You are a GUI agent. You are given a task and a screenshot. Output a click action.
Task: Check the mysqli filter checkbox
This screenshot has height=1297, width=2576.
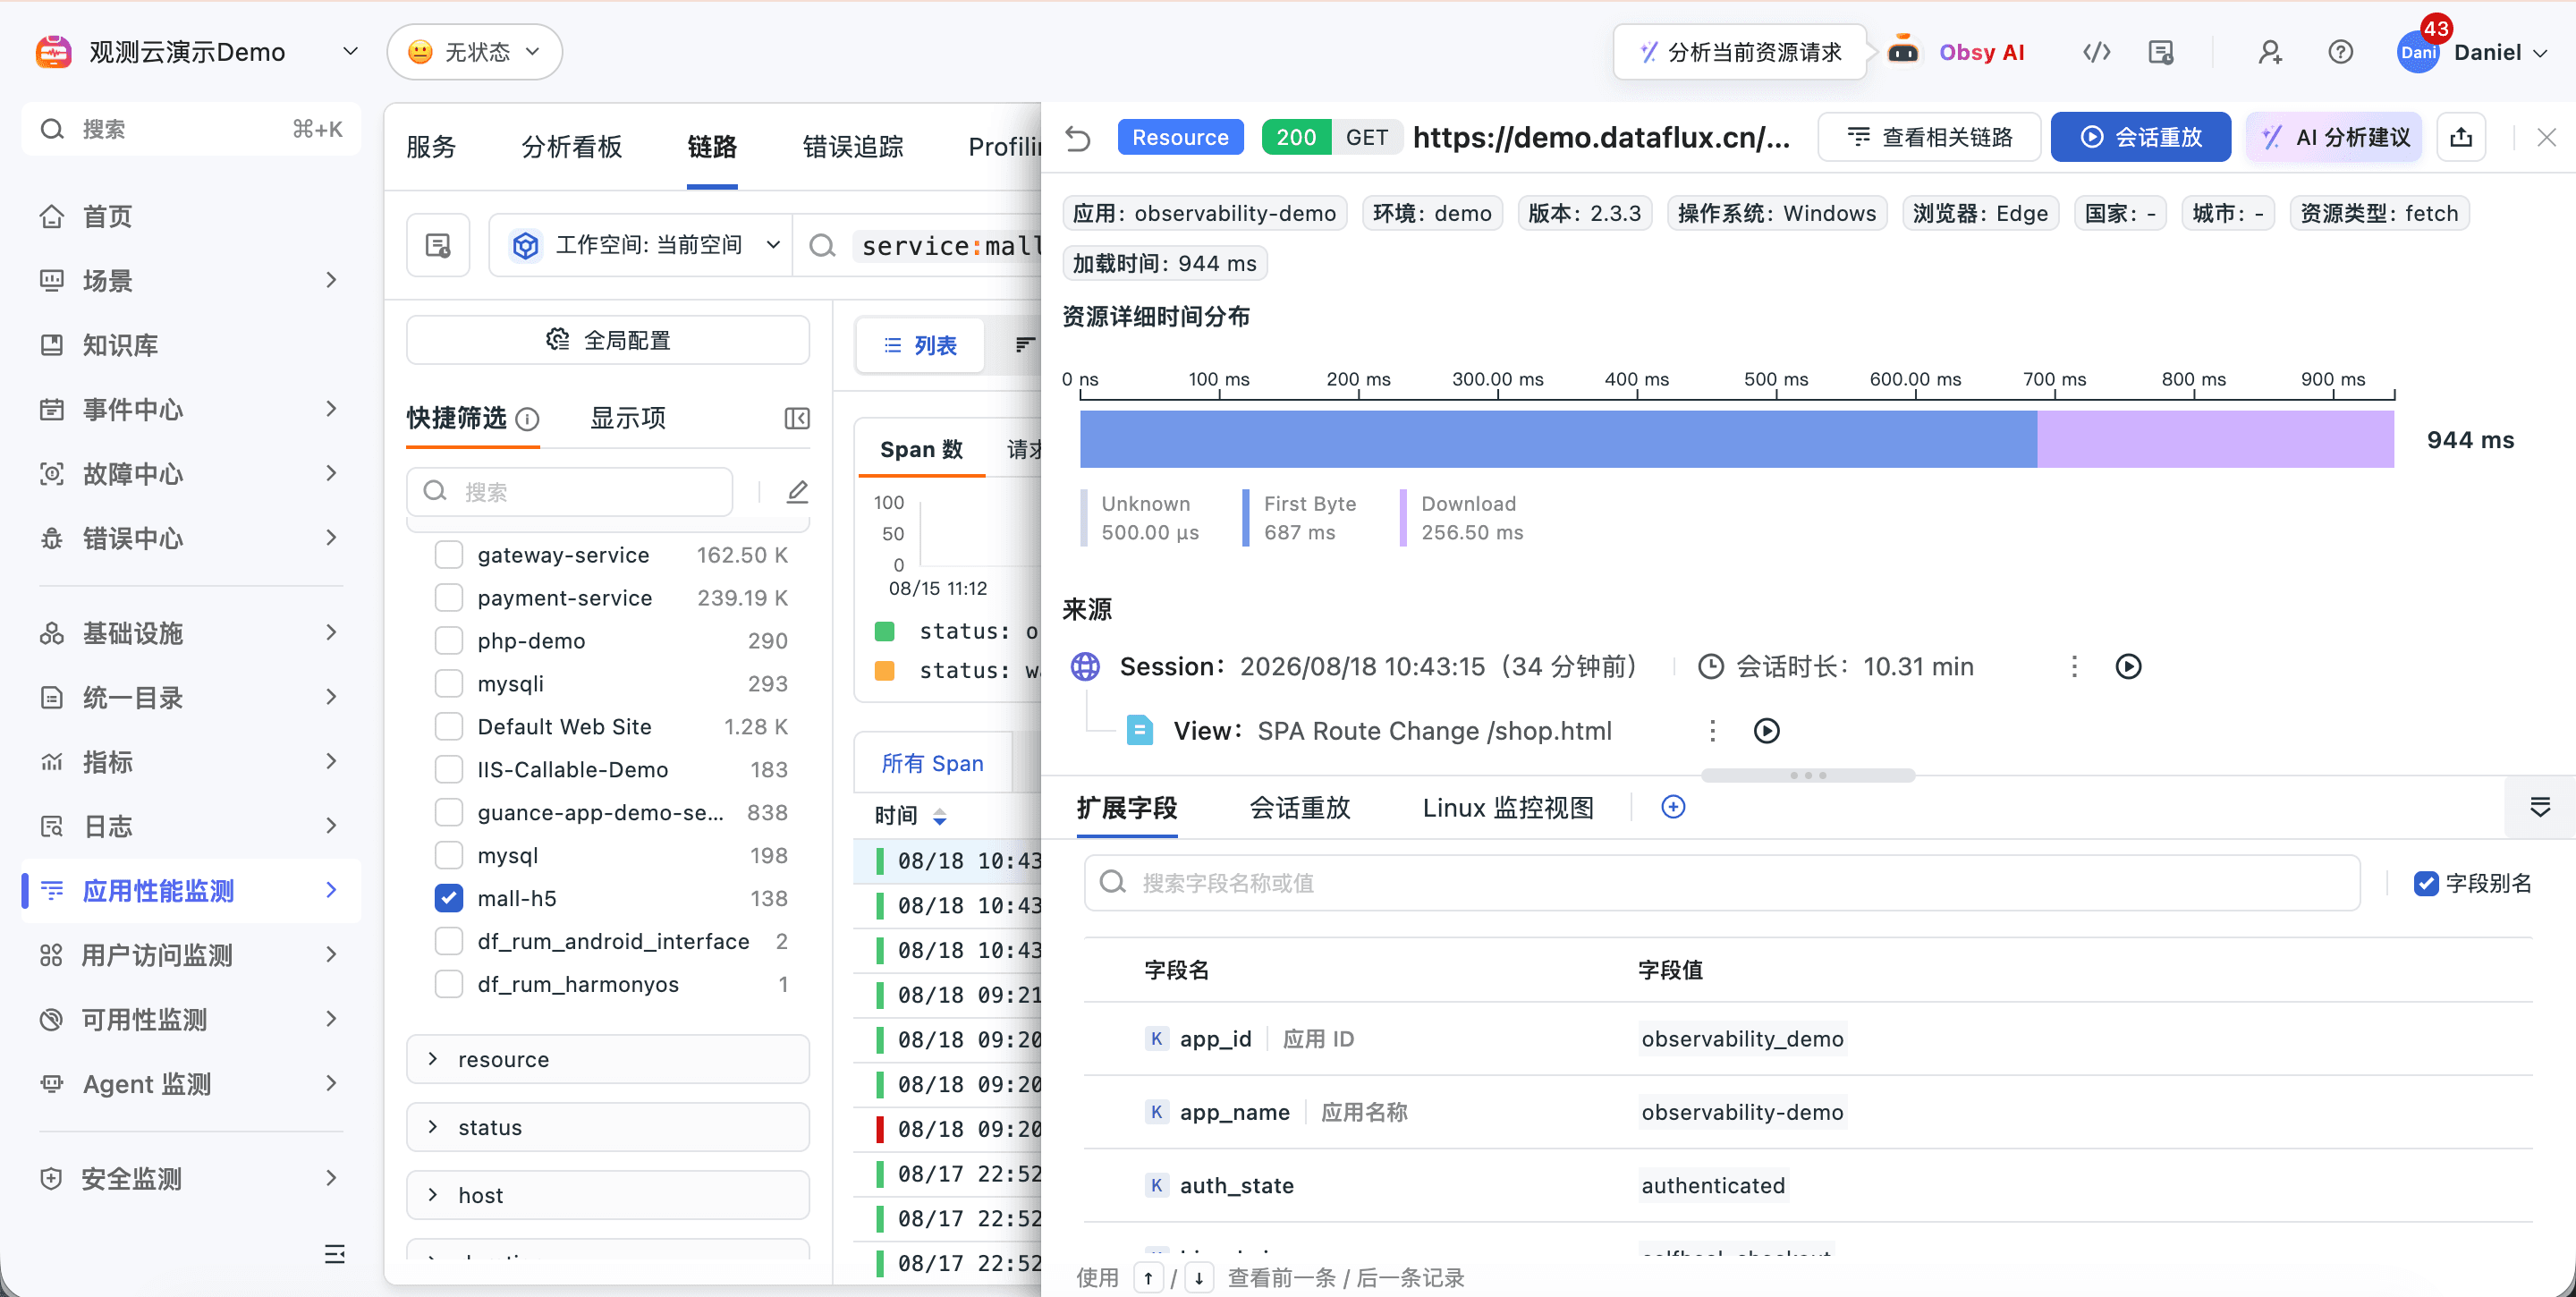(449, 684)
